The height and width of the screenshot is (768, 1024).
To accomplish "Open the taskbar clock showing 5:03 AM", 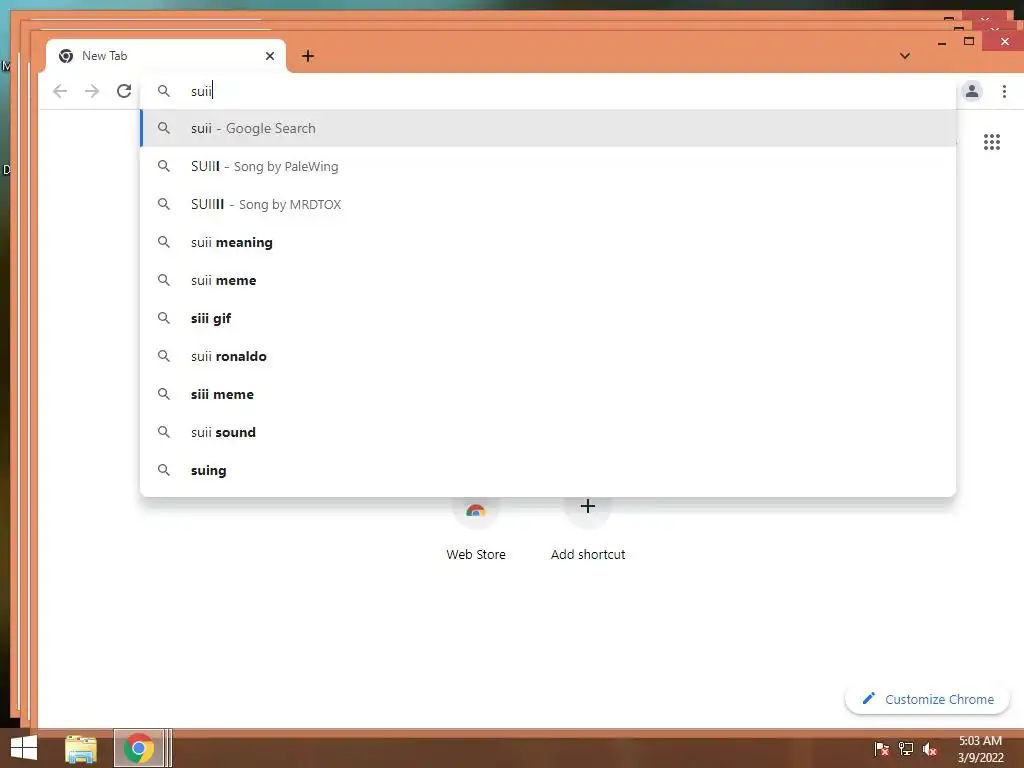I will coord(980,749).
